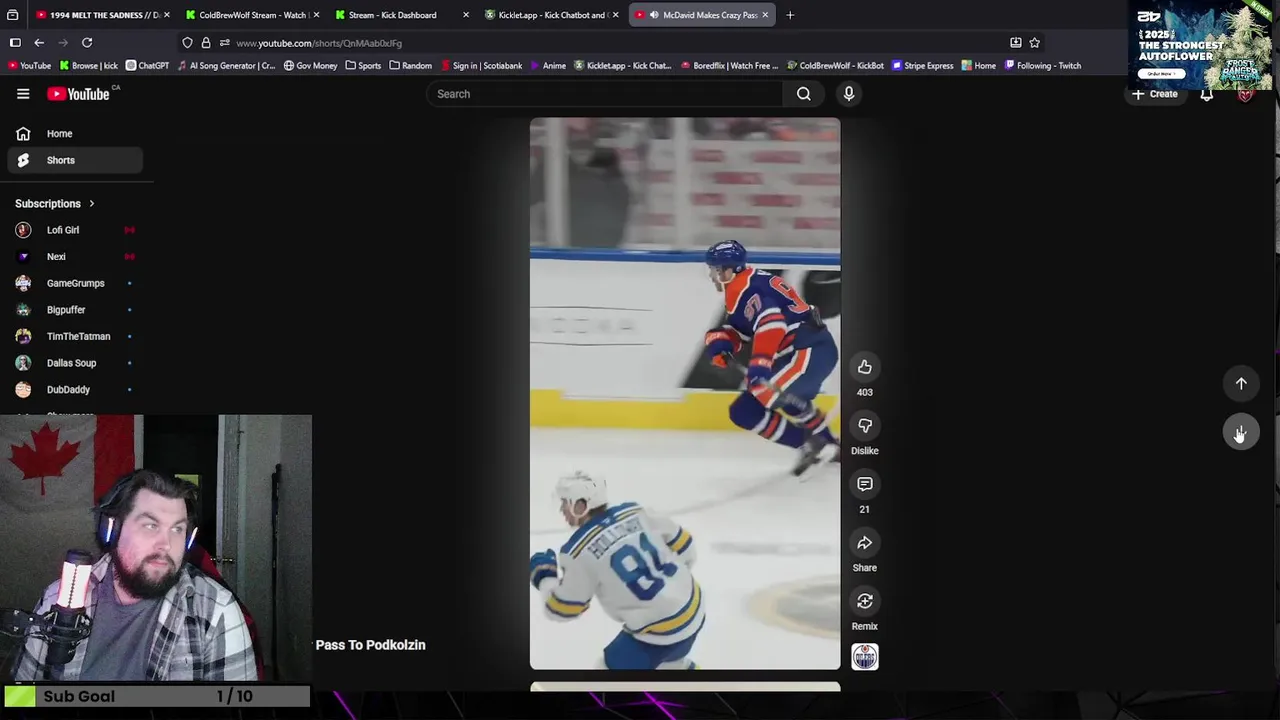This screenshot has width=1280, height=720.
Task: Open the sidebar panel toggle icon
Action: [x=15, y=43]
